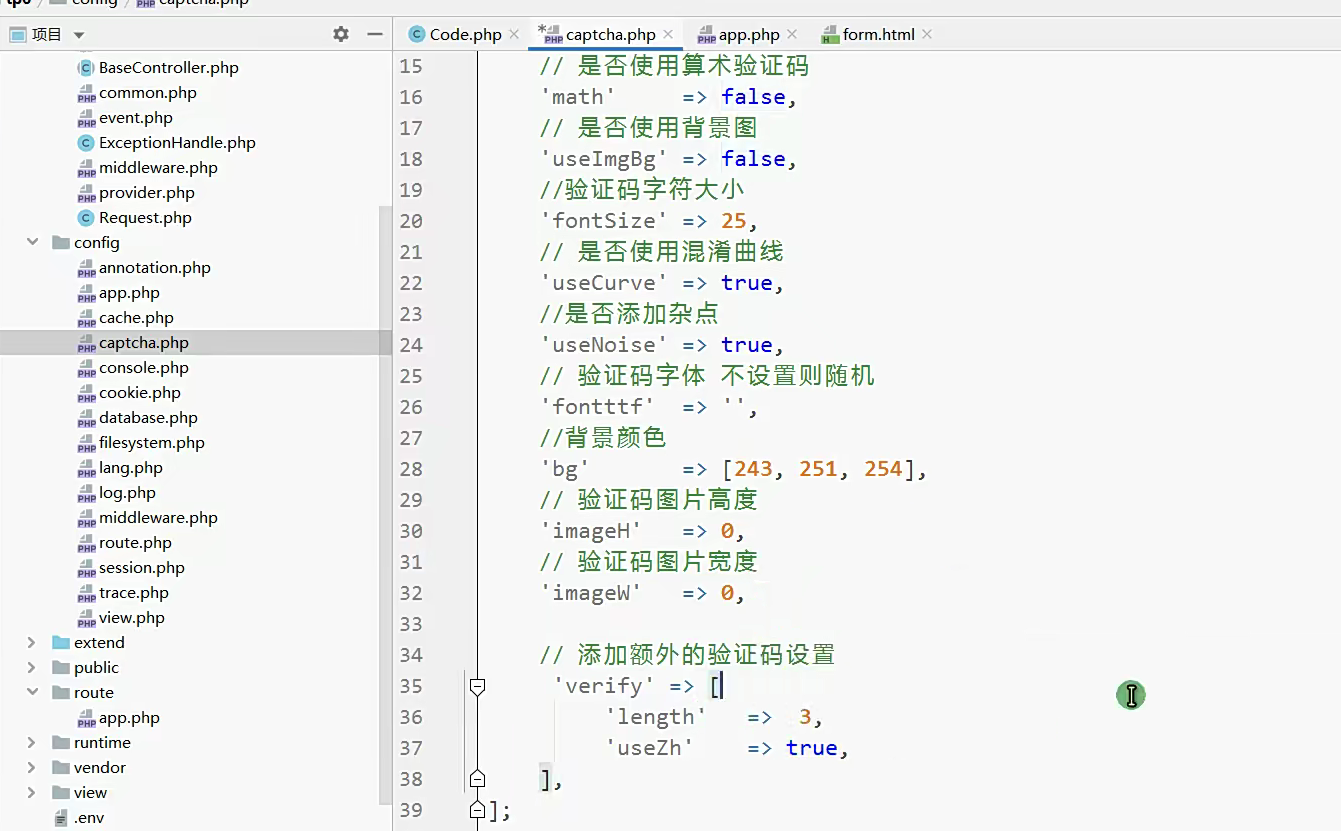This screenshot has width=1341, height=831.
Task: Click the HTML icon on the form.html tab
Action: click(831, 33)
